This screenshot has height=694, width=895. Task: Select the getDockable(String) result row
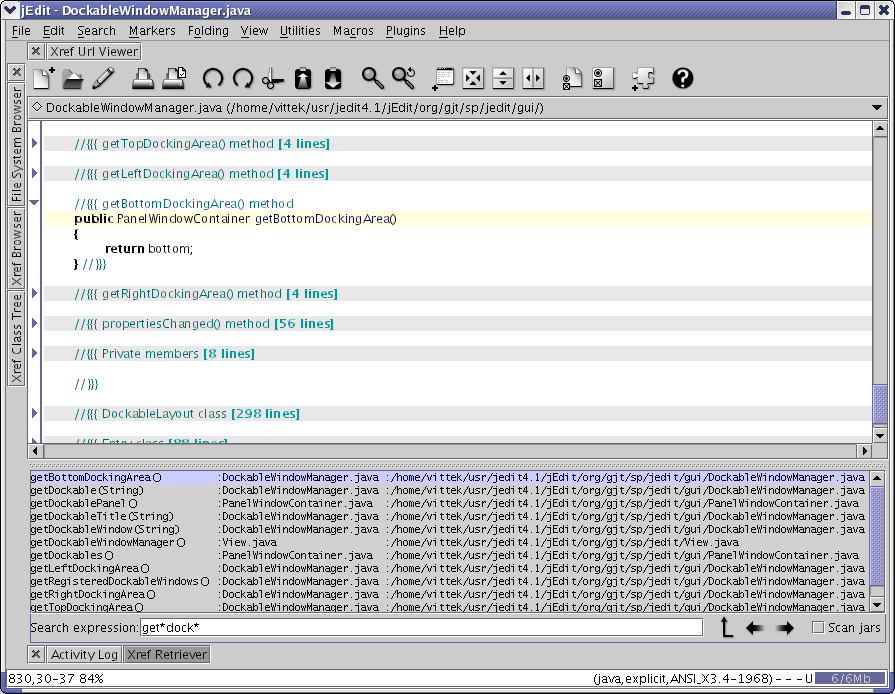(x=449, y=490)
